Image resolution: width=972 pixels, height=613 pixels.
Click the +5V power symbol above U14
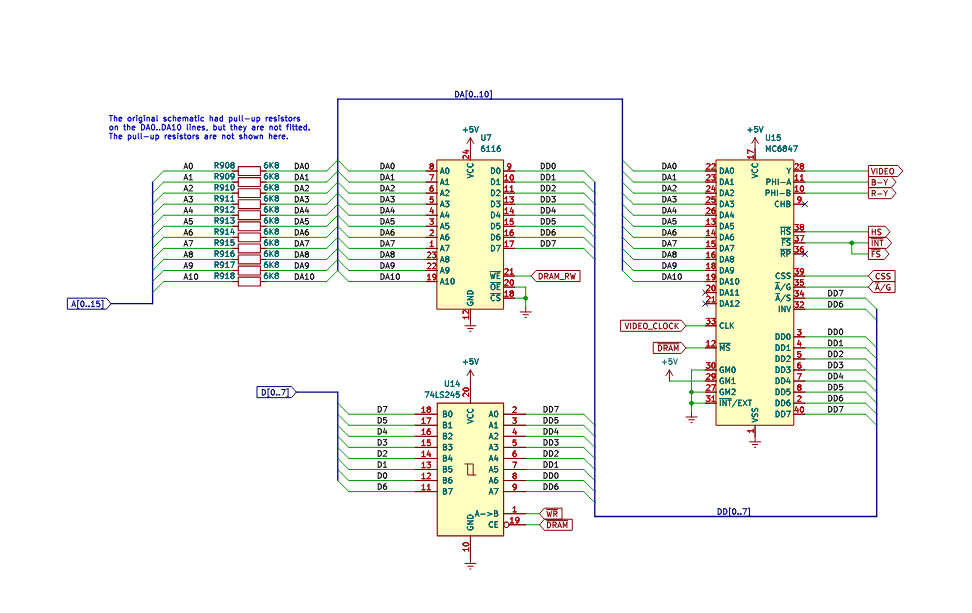[x=469, y=362]
